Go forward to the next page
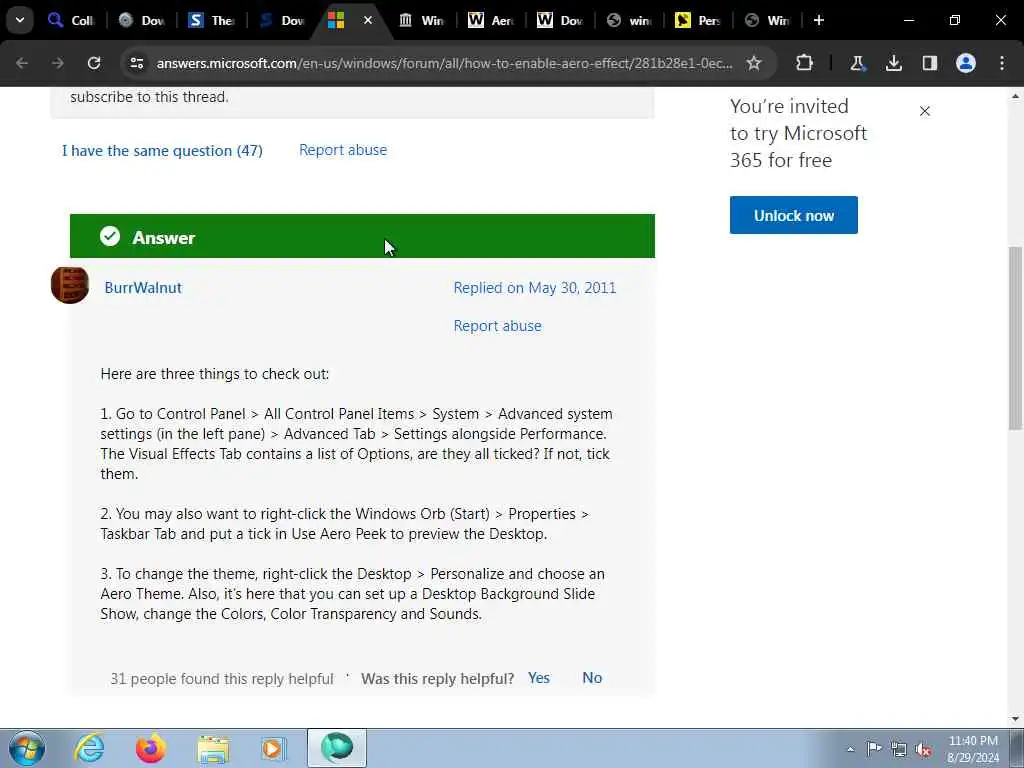The height and width of the screenshot is (768, 1024). click(57, 63)
